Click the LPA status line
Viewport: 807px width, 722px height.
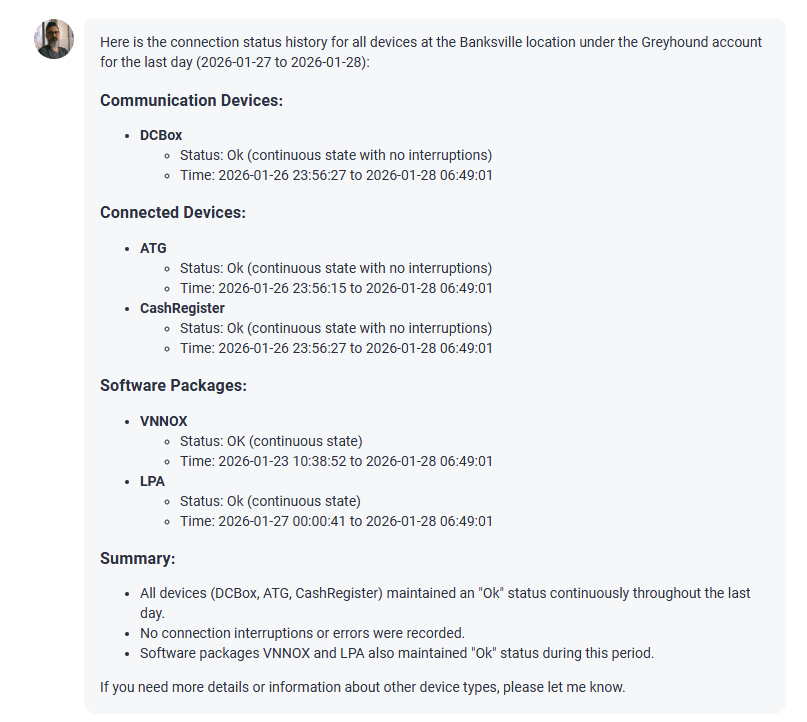[x=270, y=501]
